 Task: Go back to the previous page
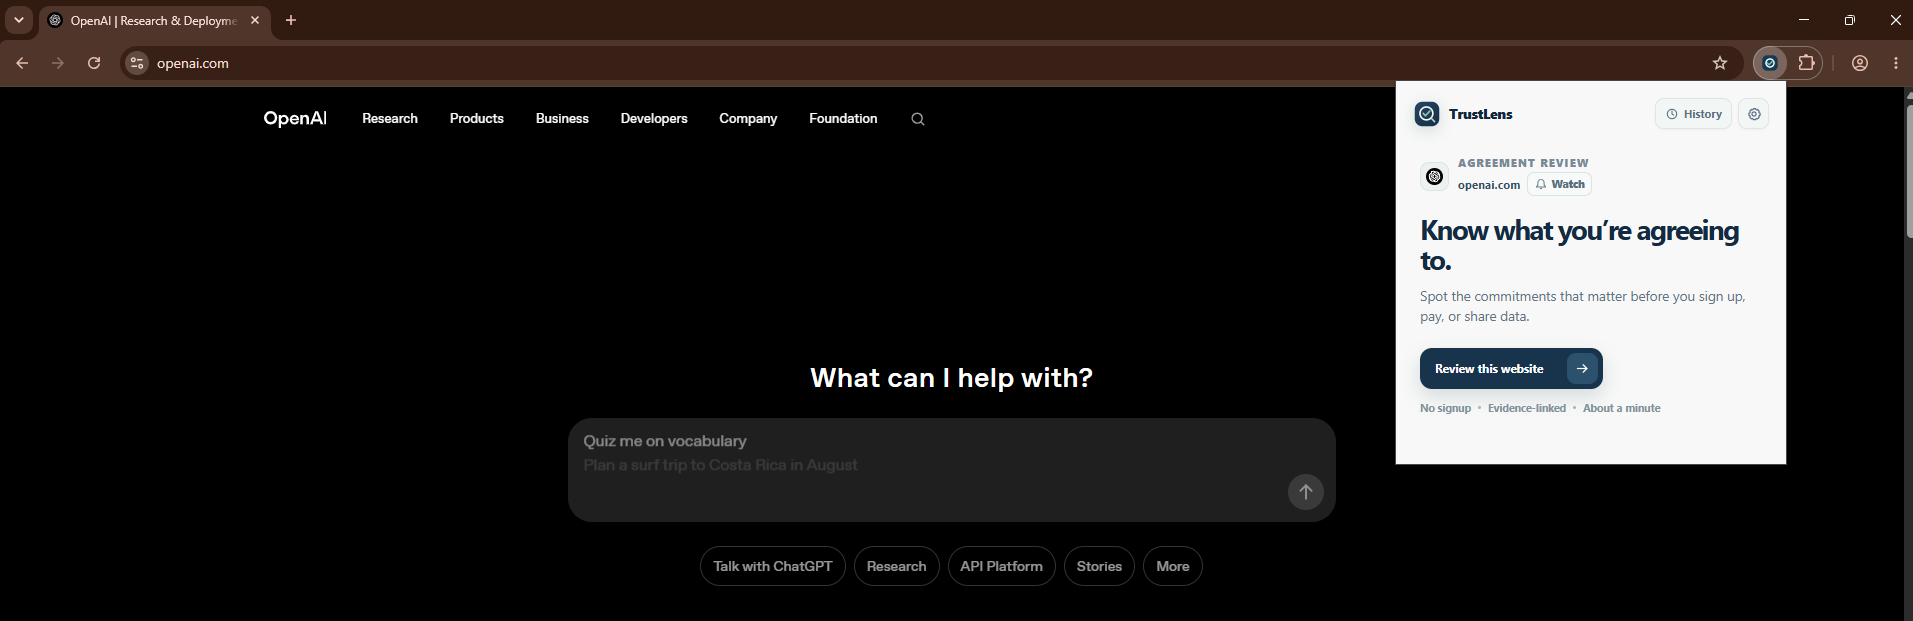[22, 63]
